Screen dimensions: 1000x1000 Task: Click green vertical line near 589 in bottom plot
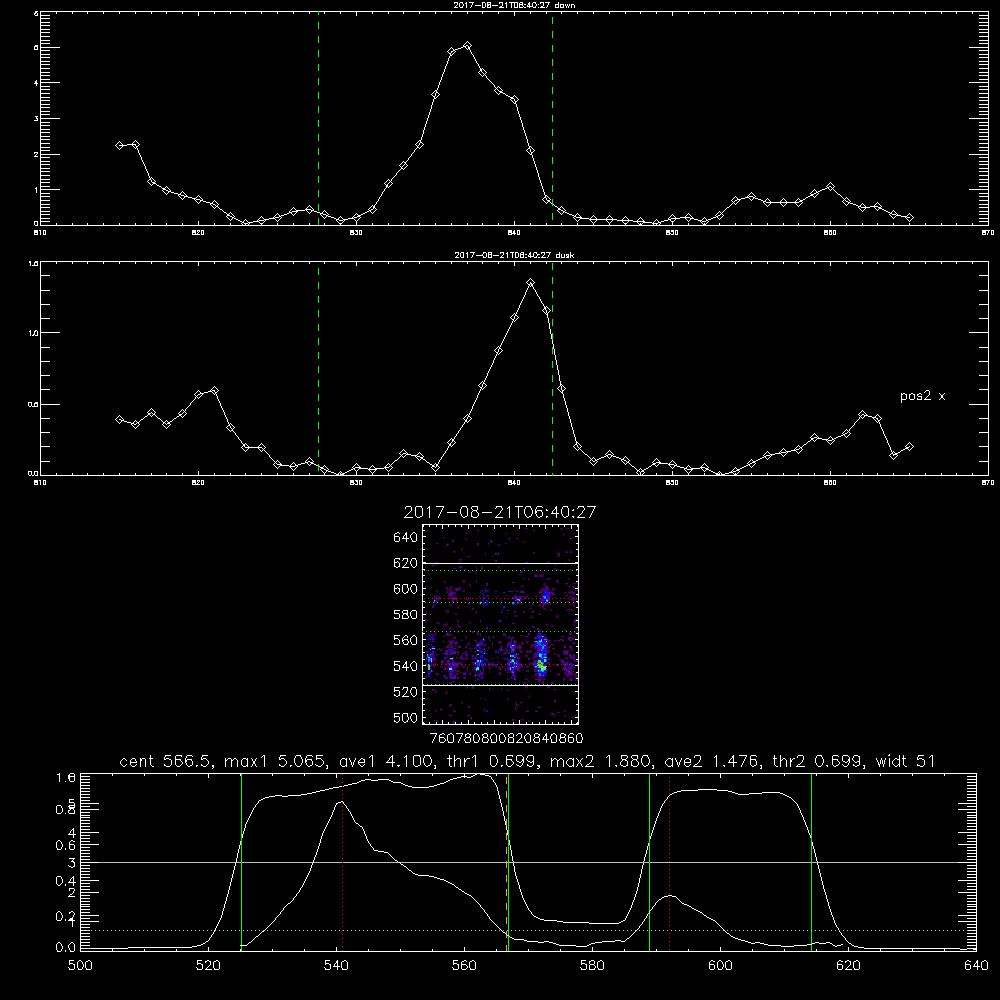(x=649, y=862)
